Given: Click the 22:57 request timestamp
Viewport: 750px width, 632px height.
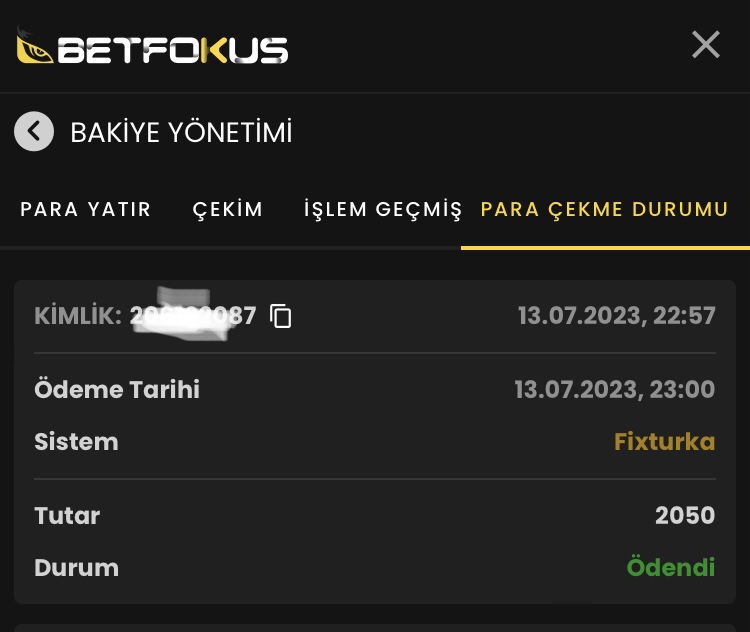Looking at the screenshot, I should (617, 316).
